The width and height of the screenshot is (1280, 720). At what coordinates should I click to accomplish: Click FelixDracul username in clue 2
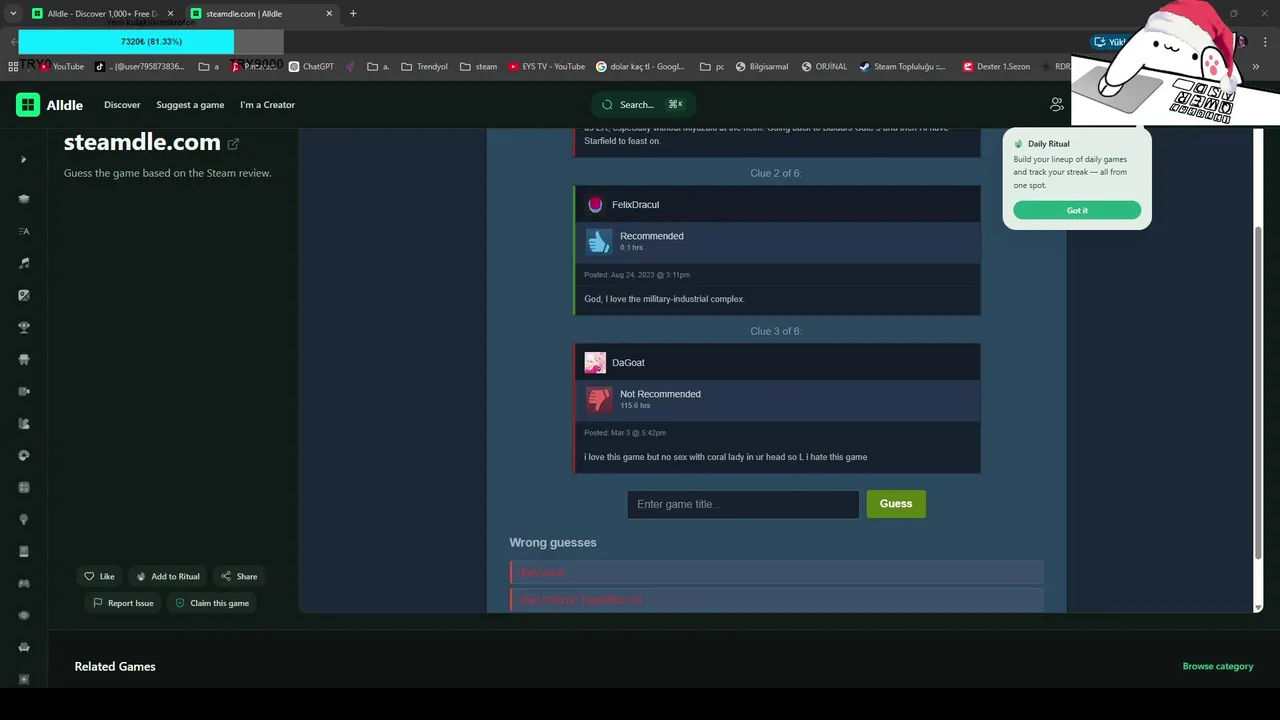click(635, 205)
